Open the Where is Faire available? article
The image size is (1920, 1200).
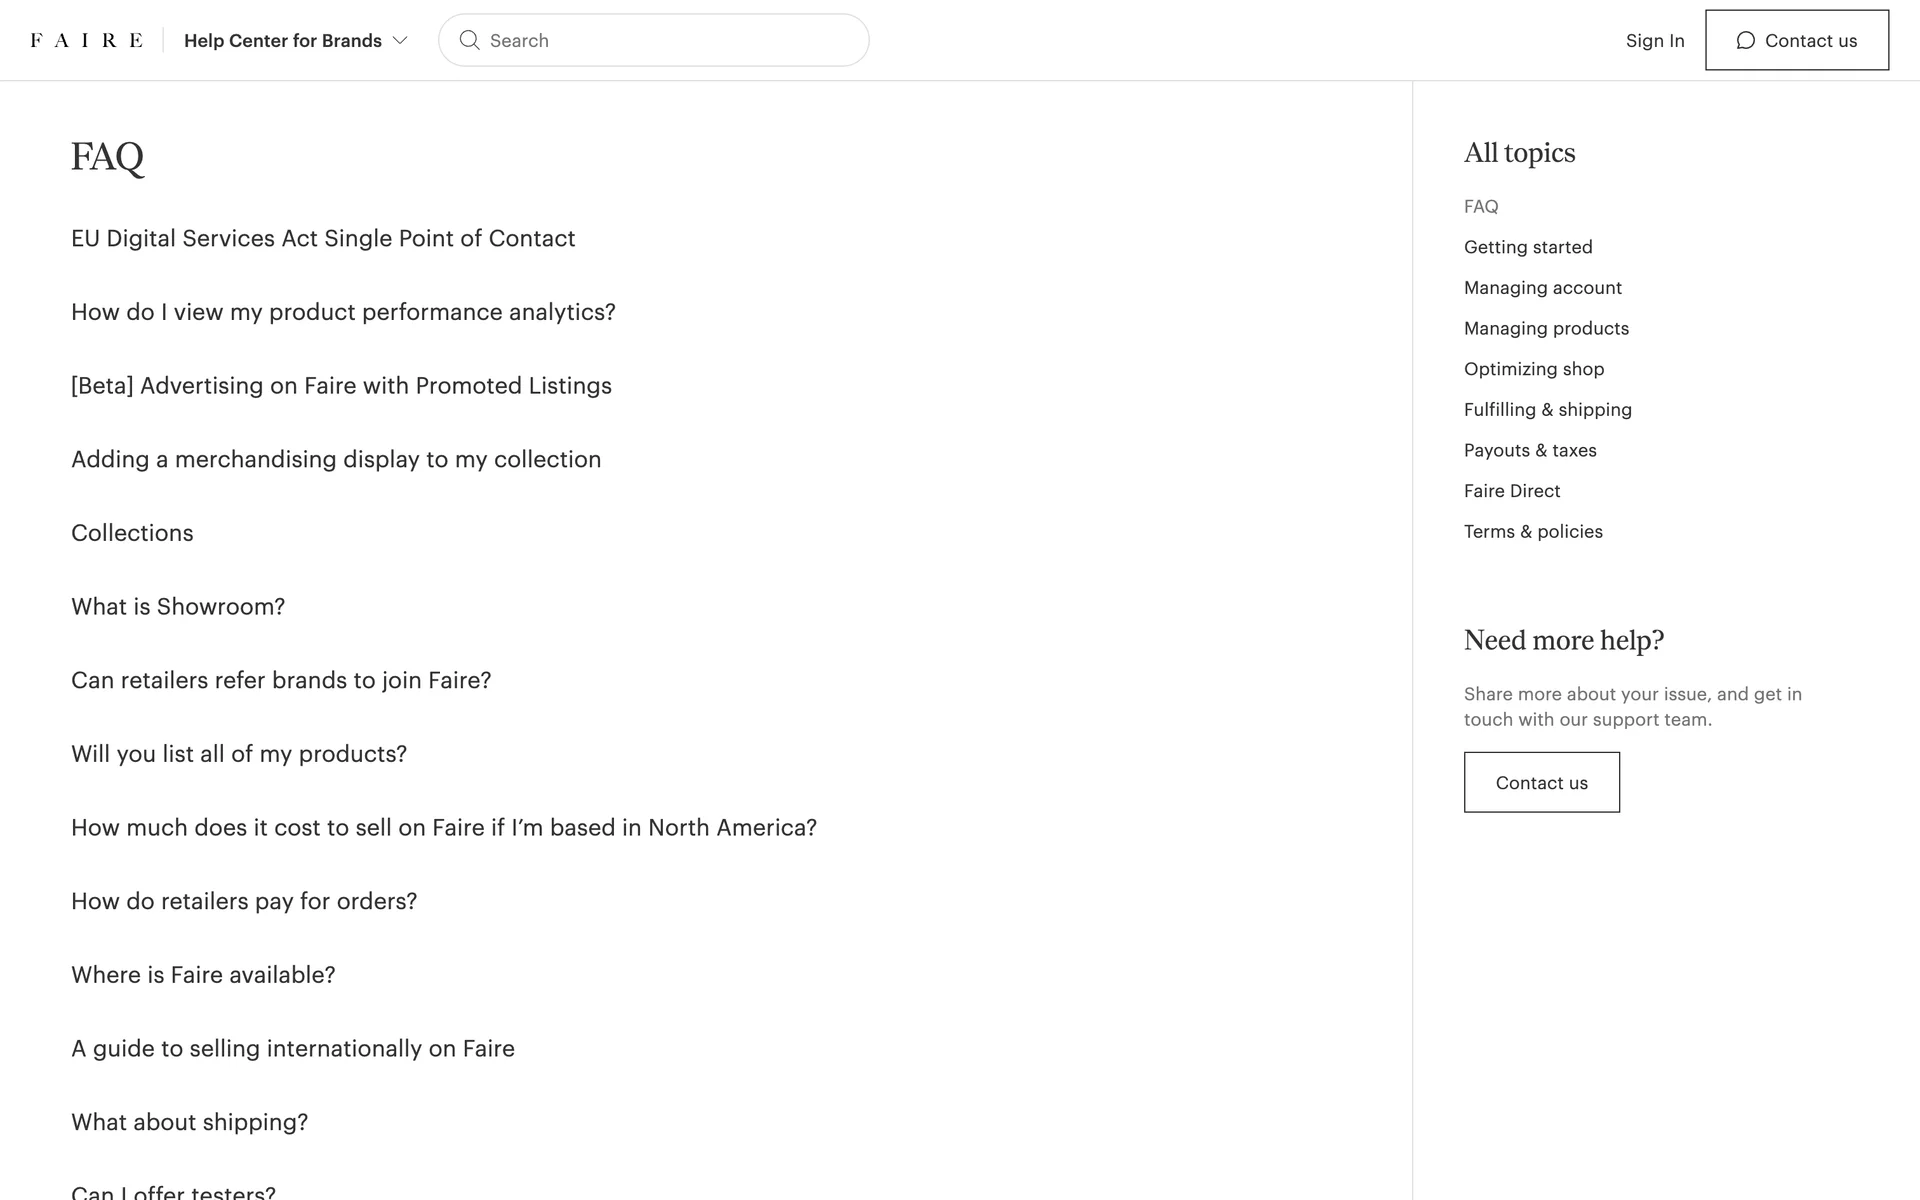click(x=203, y=975)
